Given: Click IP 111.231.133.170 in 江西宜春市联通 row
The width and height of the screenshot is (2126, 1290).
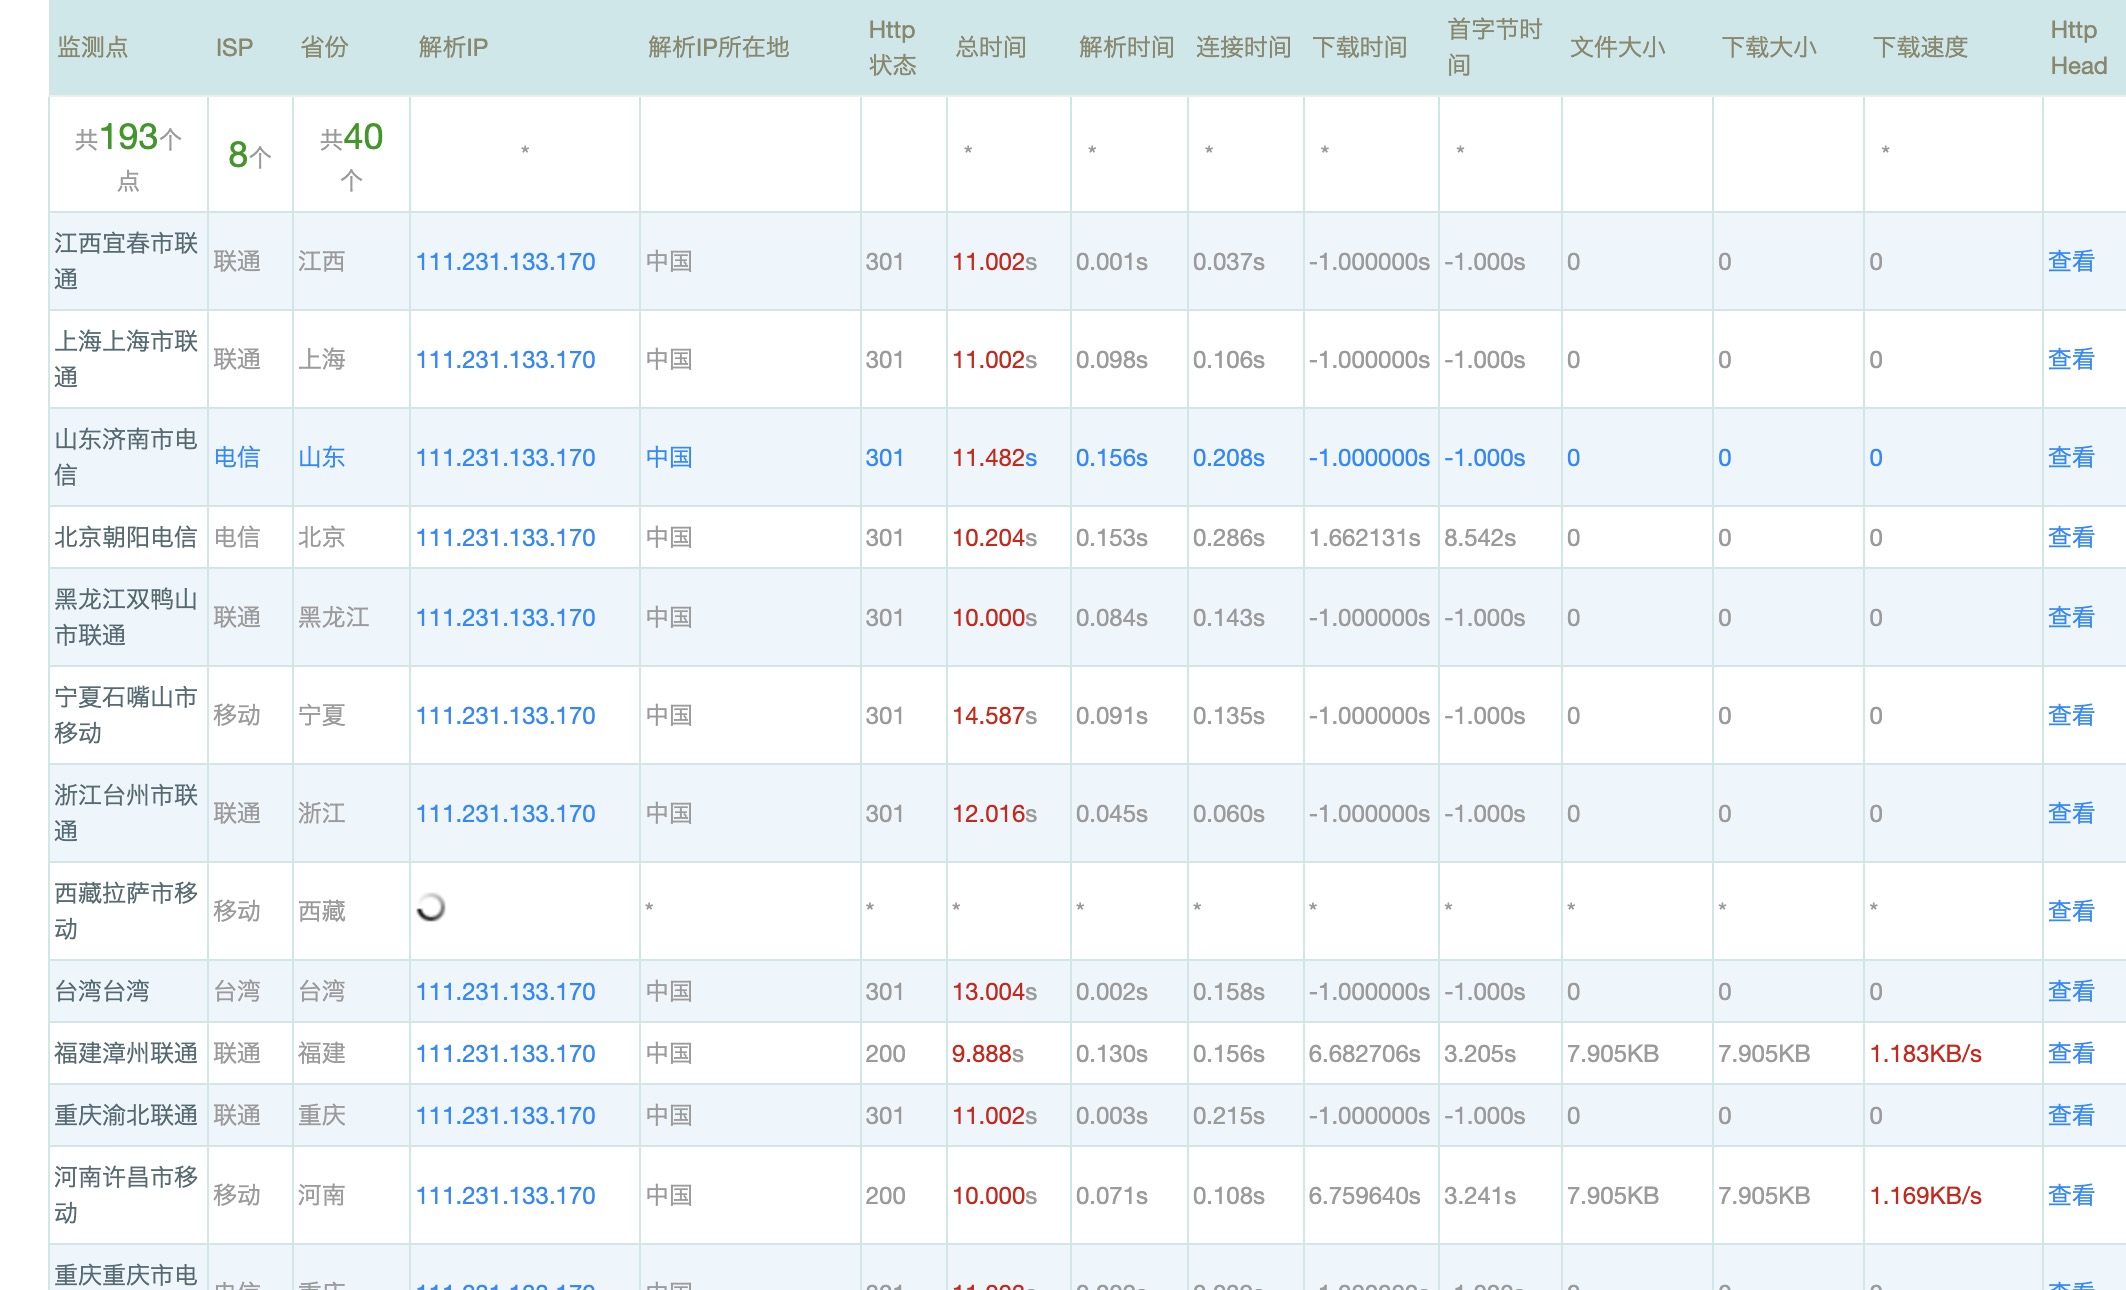Looking at the screenshot, I should pyautogui.click(x=505, y=261).
